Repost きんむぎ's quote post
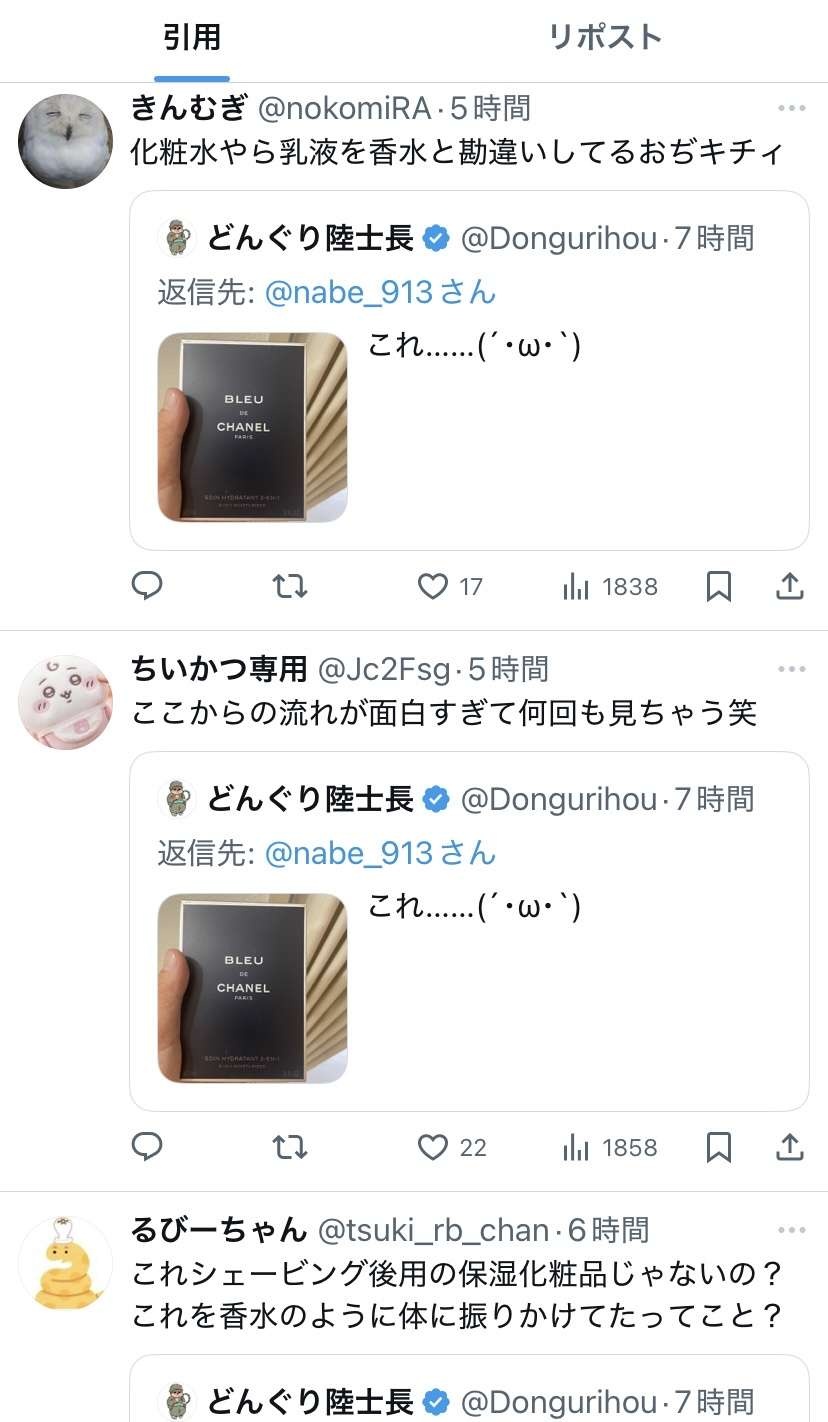The height and width of the screenshot is (1422, 828). [290, 586]
